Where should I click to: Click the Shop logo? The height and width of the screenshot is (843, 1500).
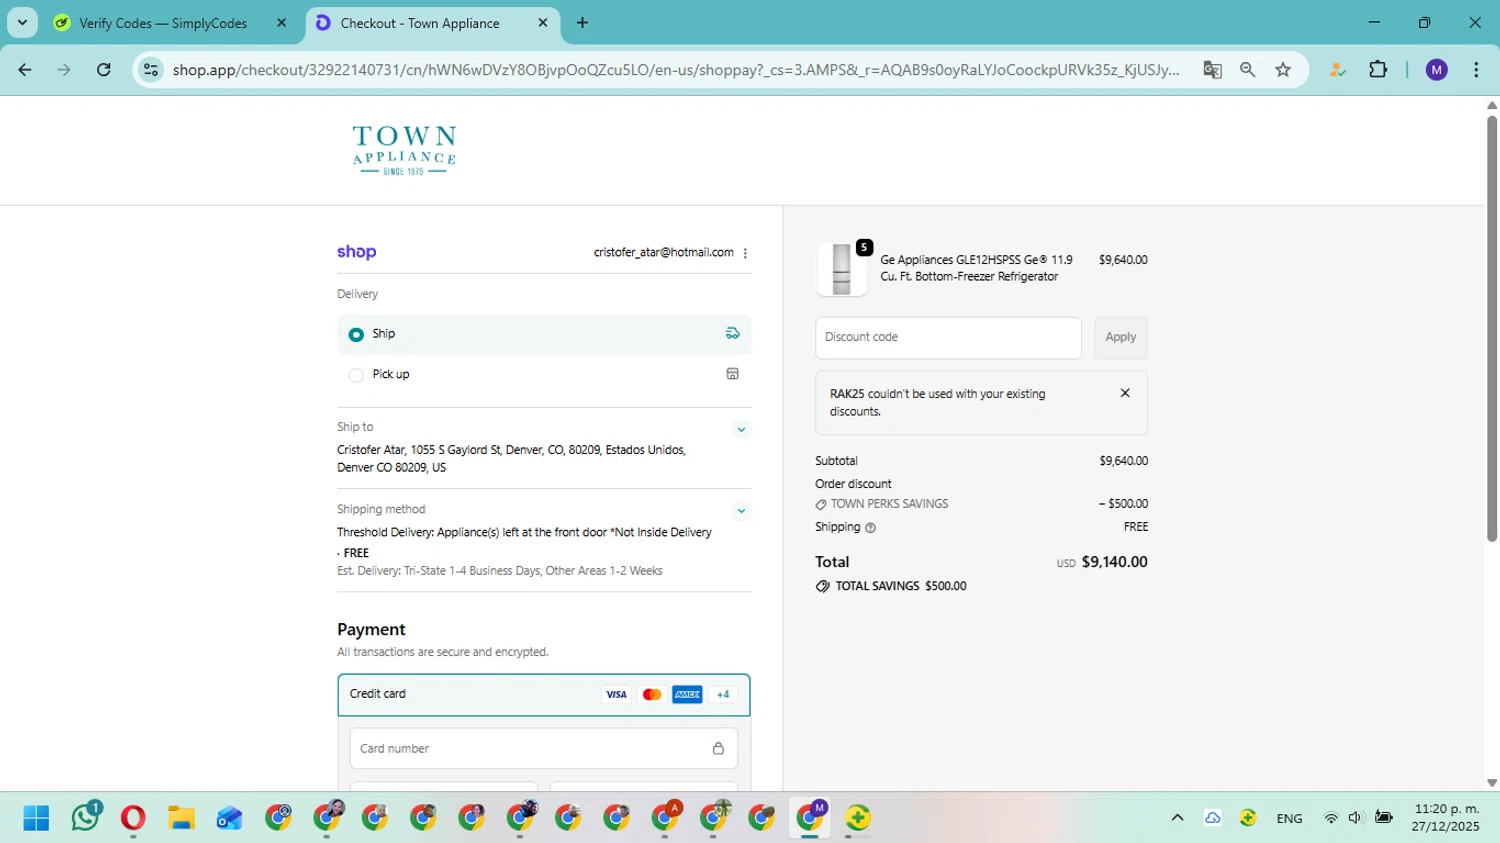click(x=356, y=252)
